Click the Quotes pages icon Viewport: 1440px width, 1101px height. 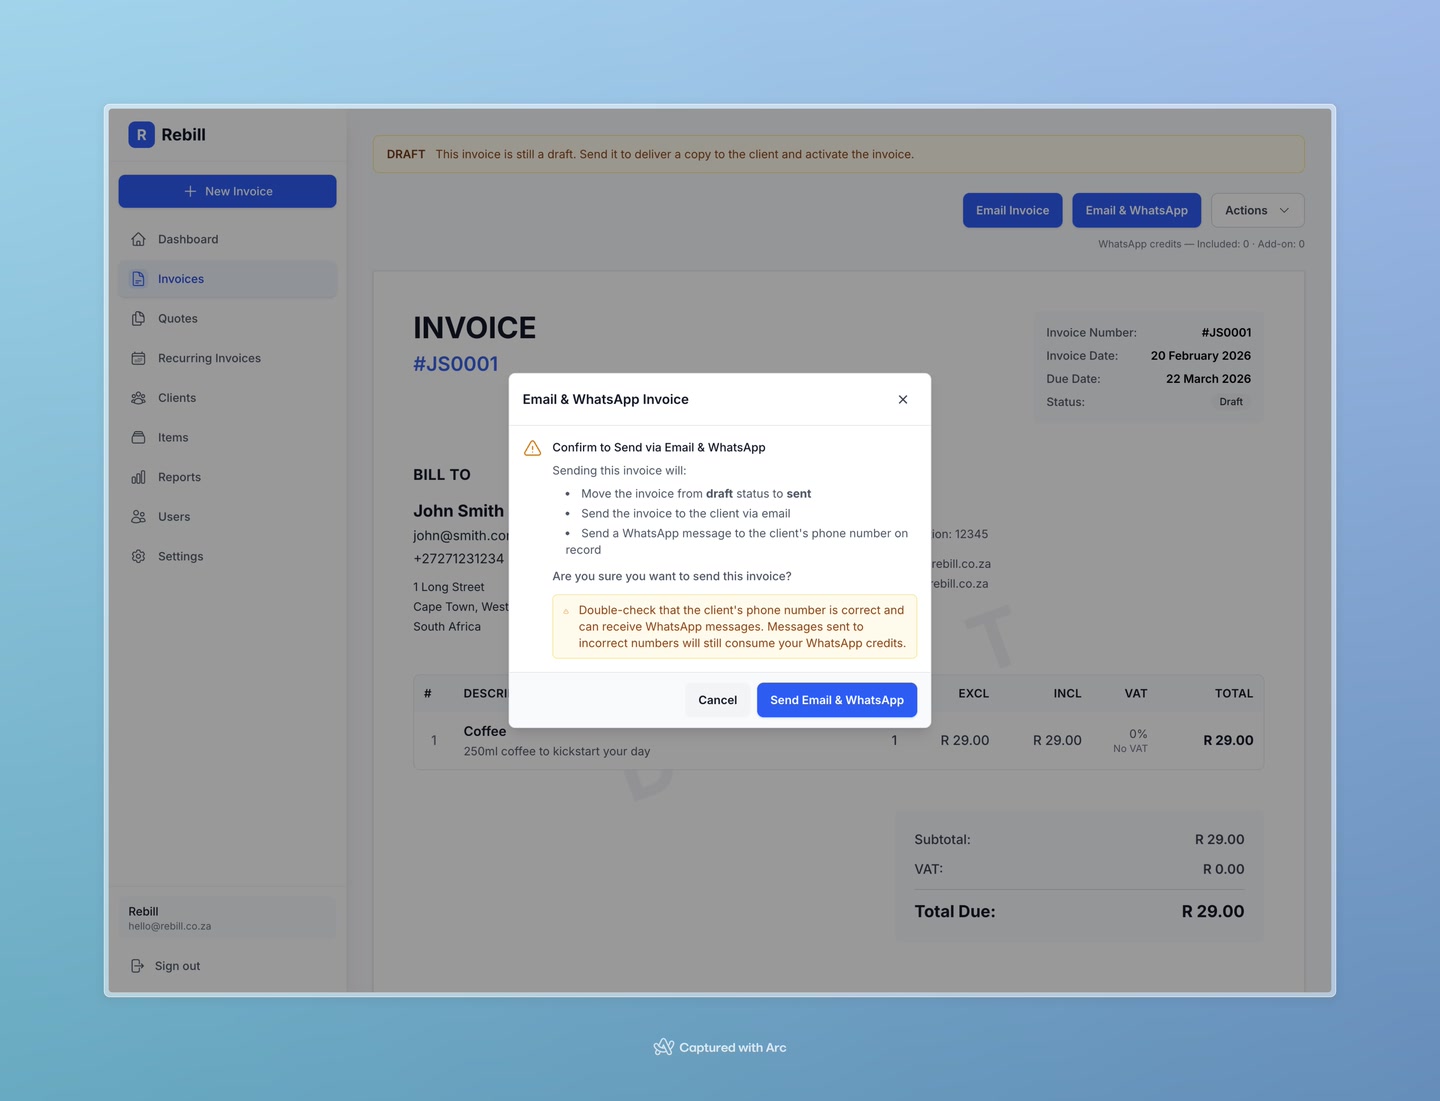click(138, 318)
